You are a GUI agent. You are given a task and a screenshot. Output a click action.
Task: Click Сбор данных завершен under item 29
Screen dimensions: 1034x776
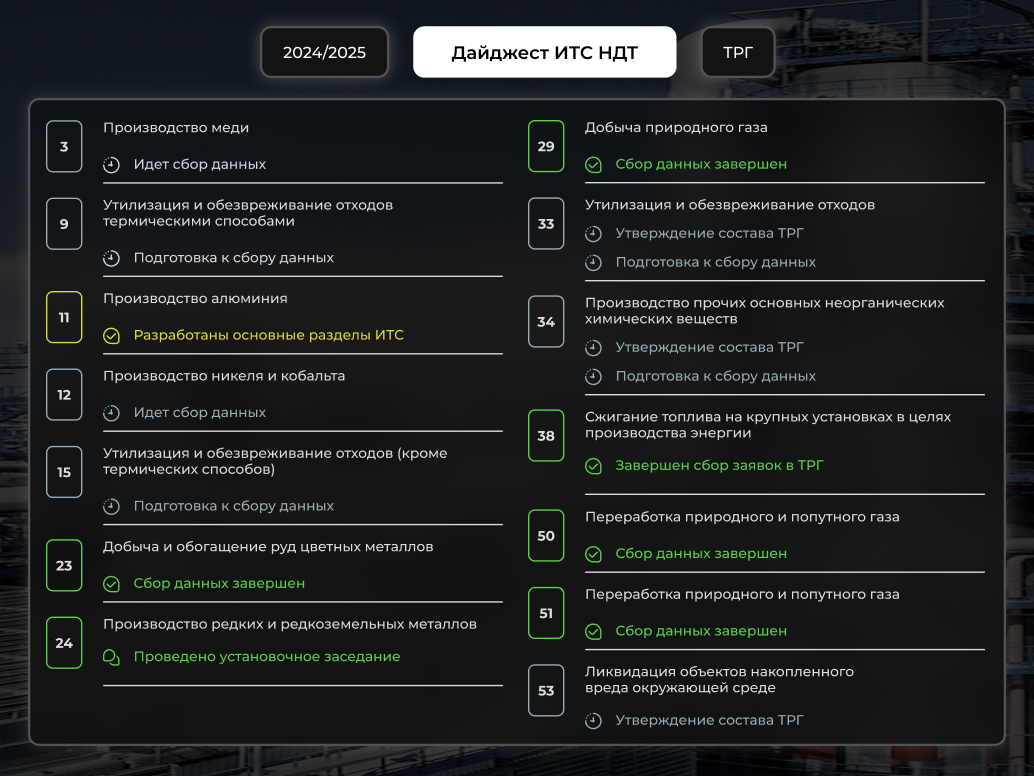[x=701, y=164]
